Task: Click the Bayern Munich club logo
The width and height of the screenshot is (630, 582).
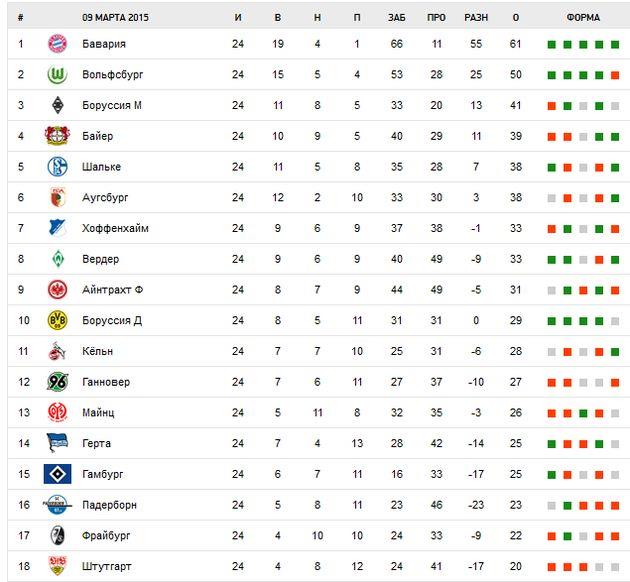Action: 56,44
